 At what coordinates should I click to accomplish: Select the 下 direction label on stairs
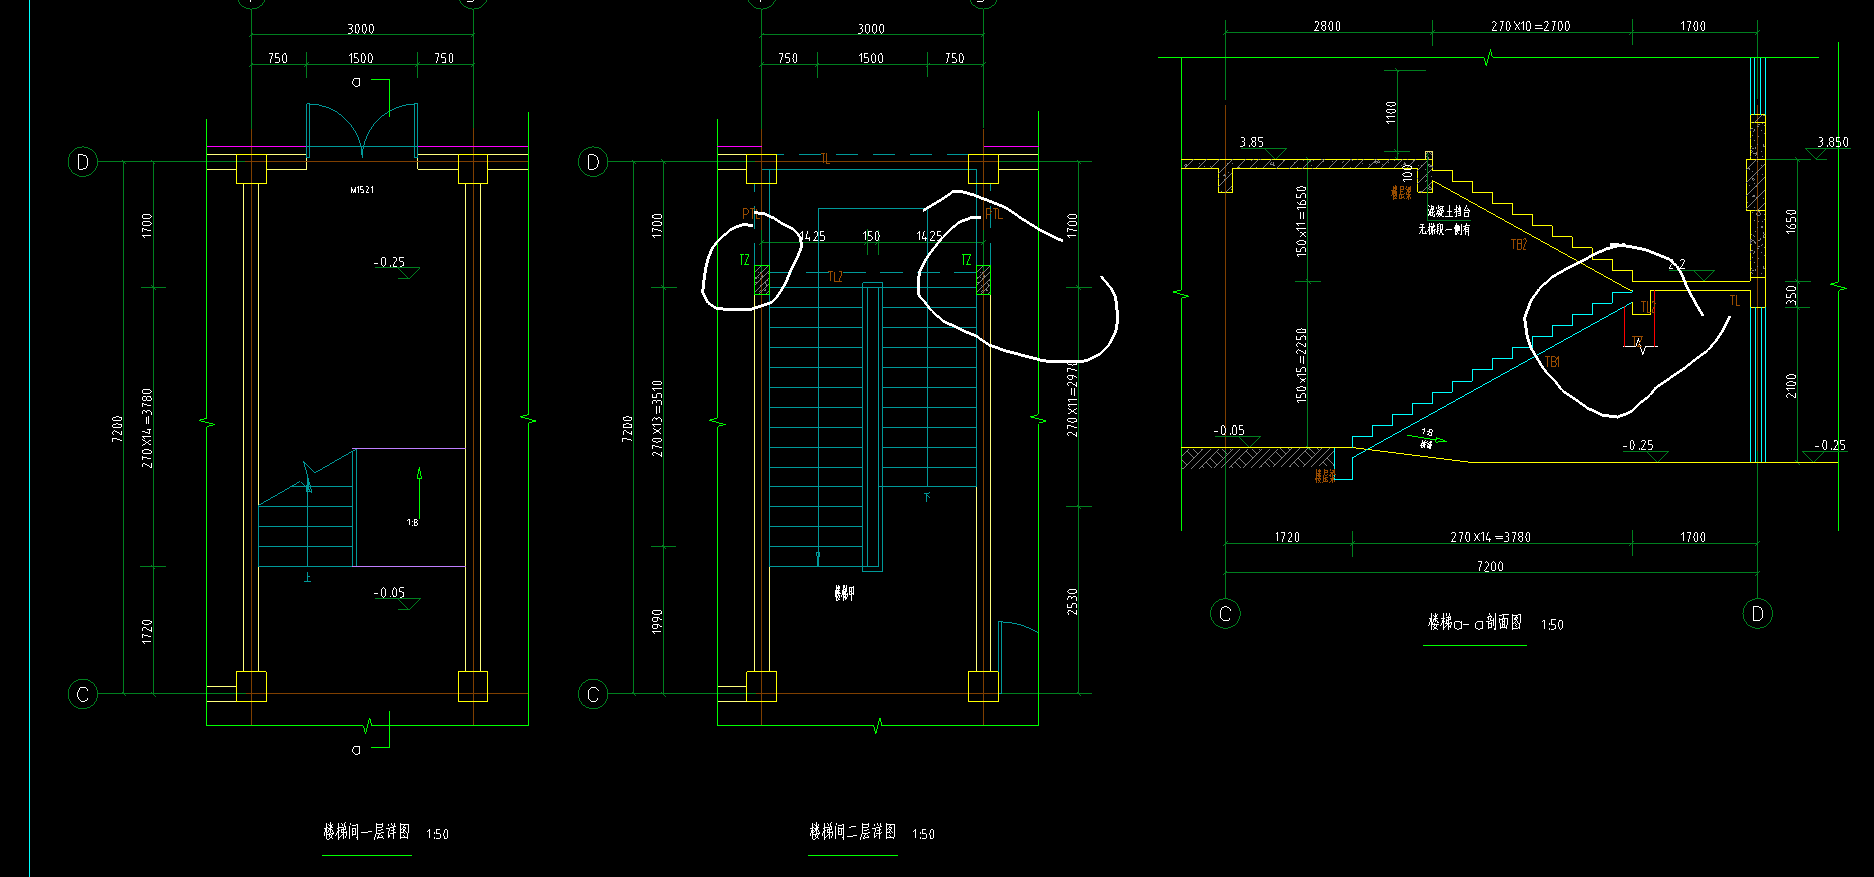927,497
